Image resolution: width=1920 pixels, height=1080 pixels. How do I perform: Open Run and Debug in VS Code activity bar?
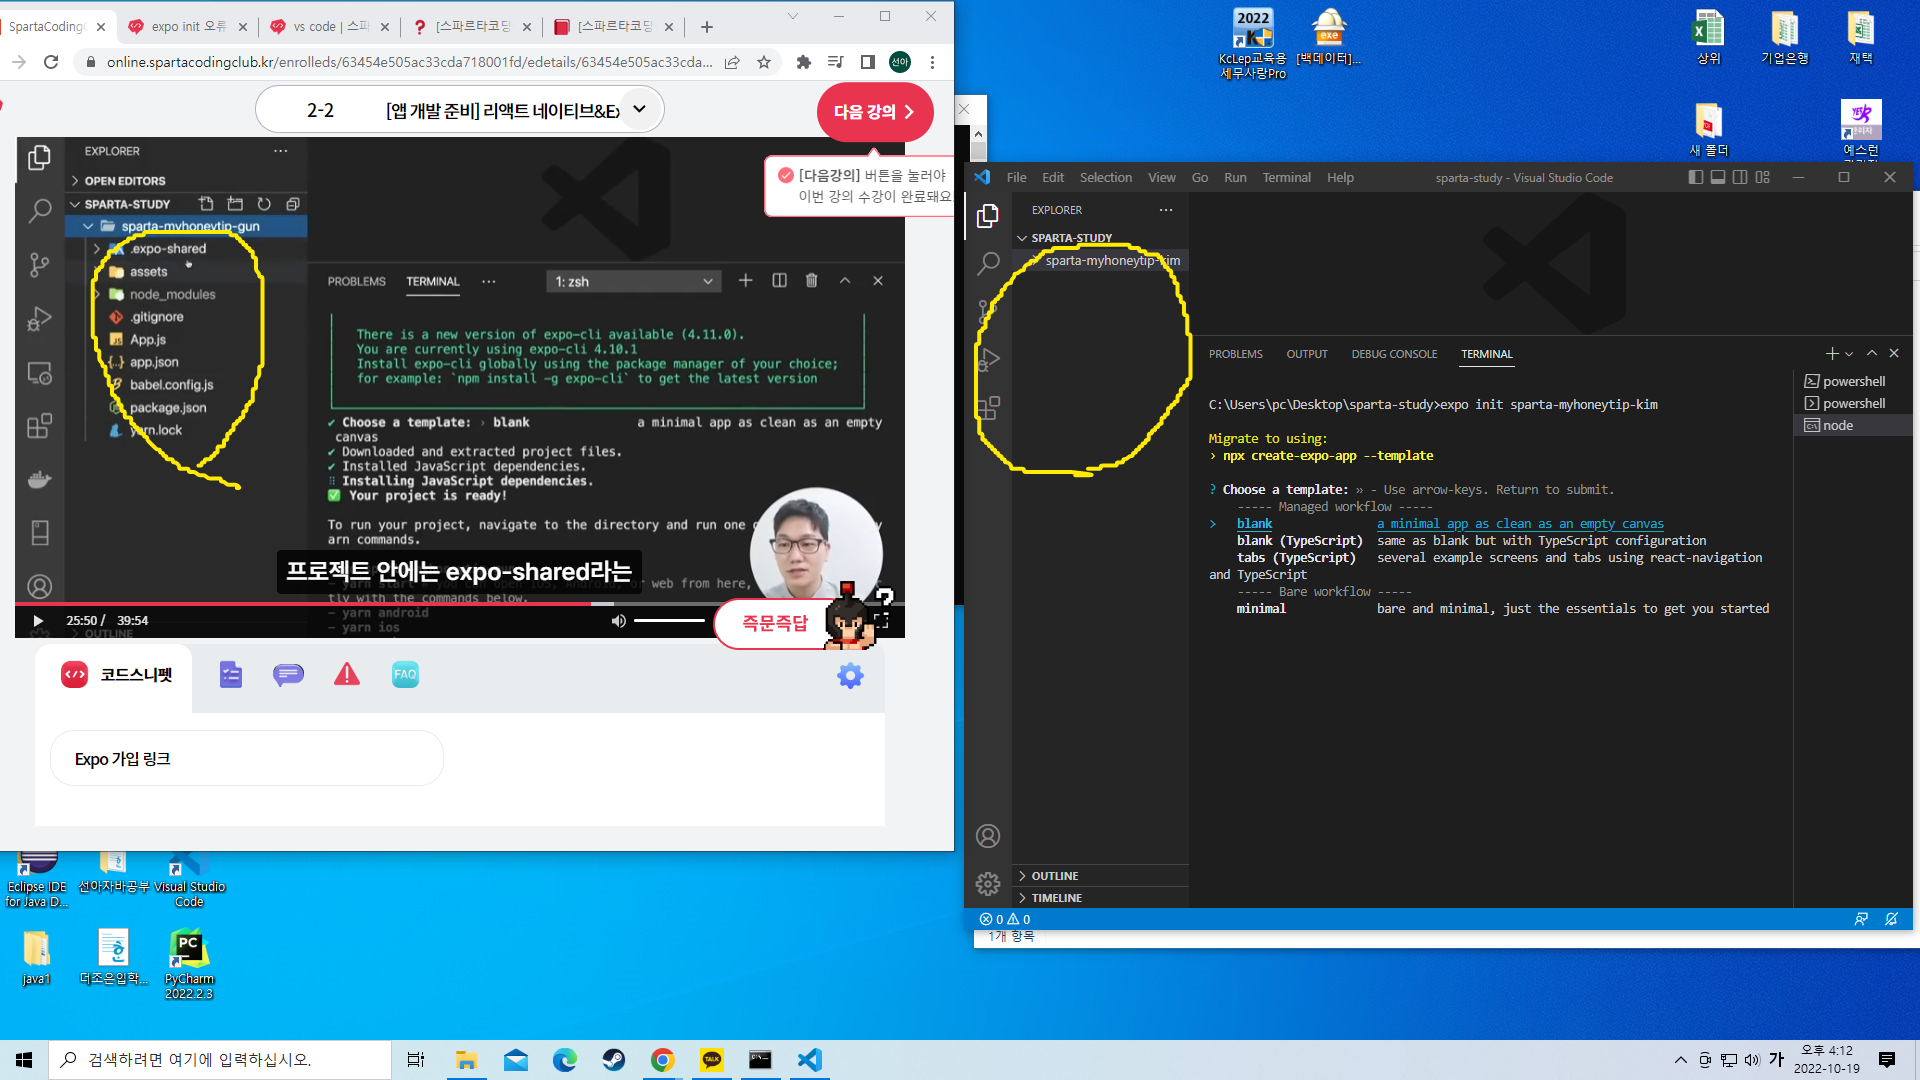(x=988, y=359)
